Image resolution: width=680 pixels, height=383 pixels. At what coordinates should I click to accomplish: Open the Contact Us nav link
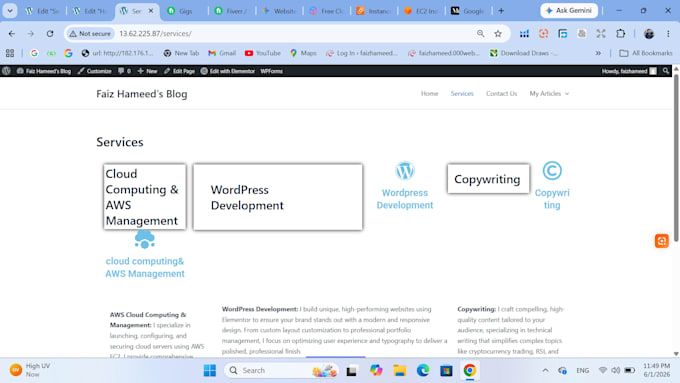click(501, 94)
